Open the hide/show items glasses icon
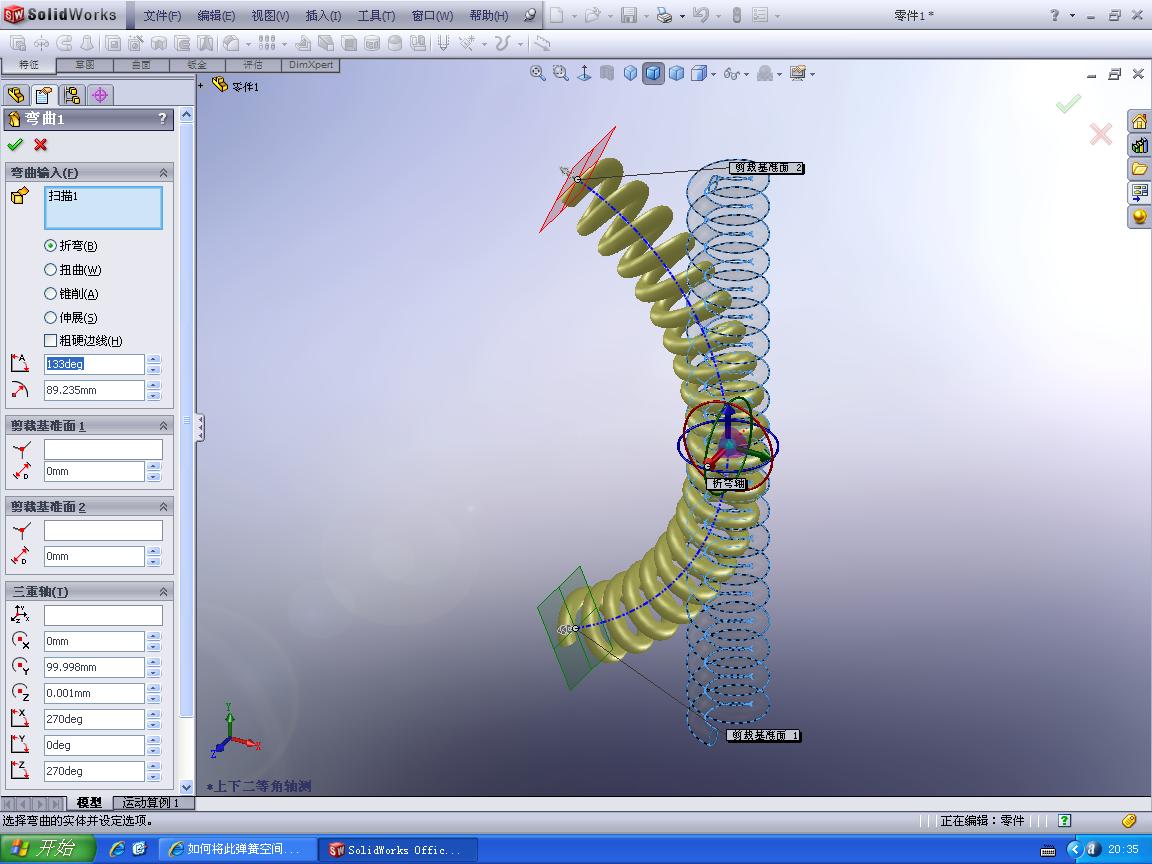Screen dimensions: 1152x864 coord(731,73)
